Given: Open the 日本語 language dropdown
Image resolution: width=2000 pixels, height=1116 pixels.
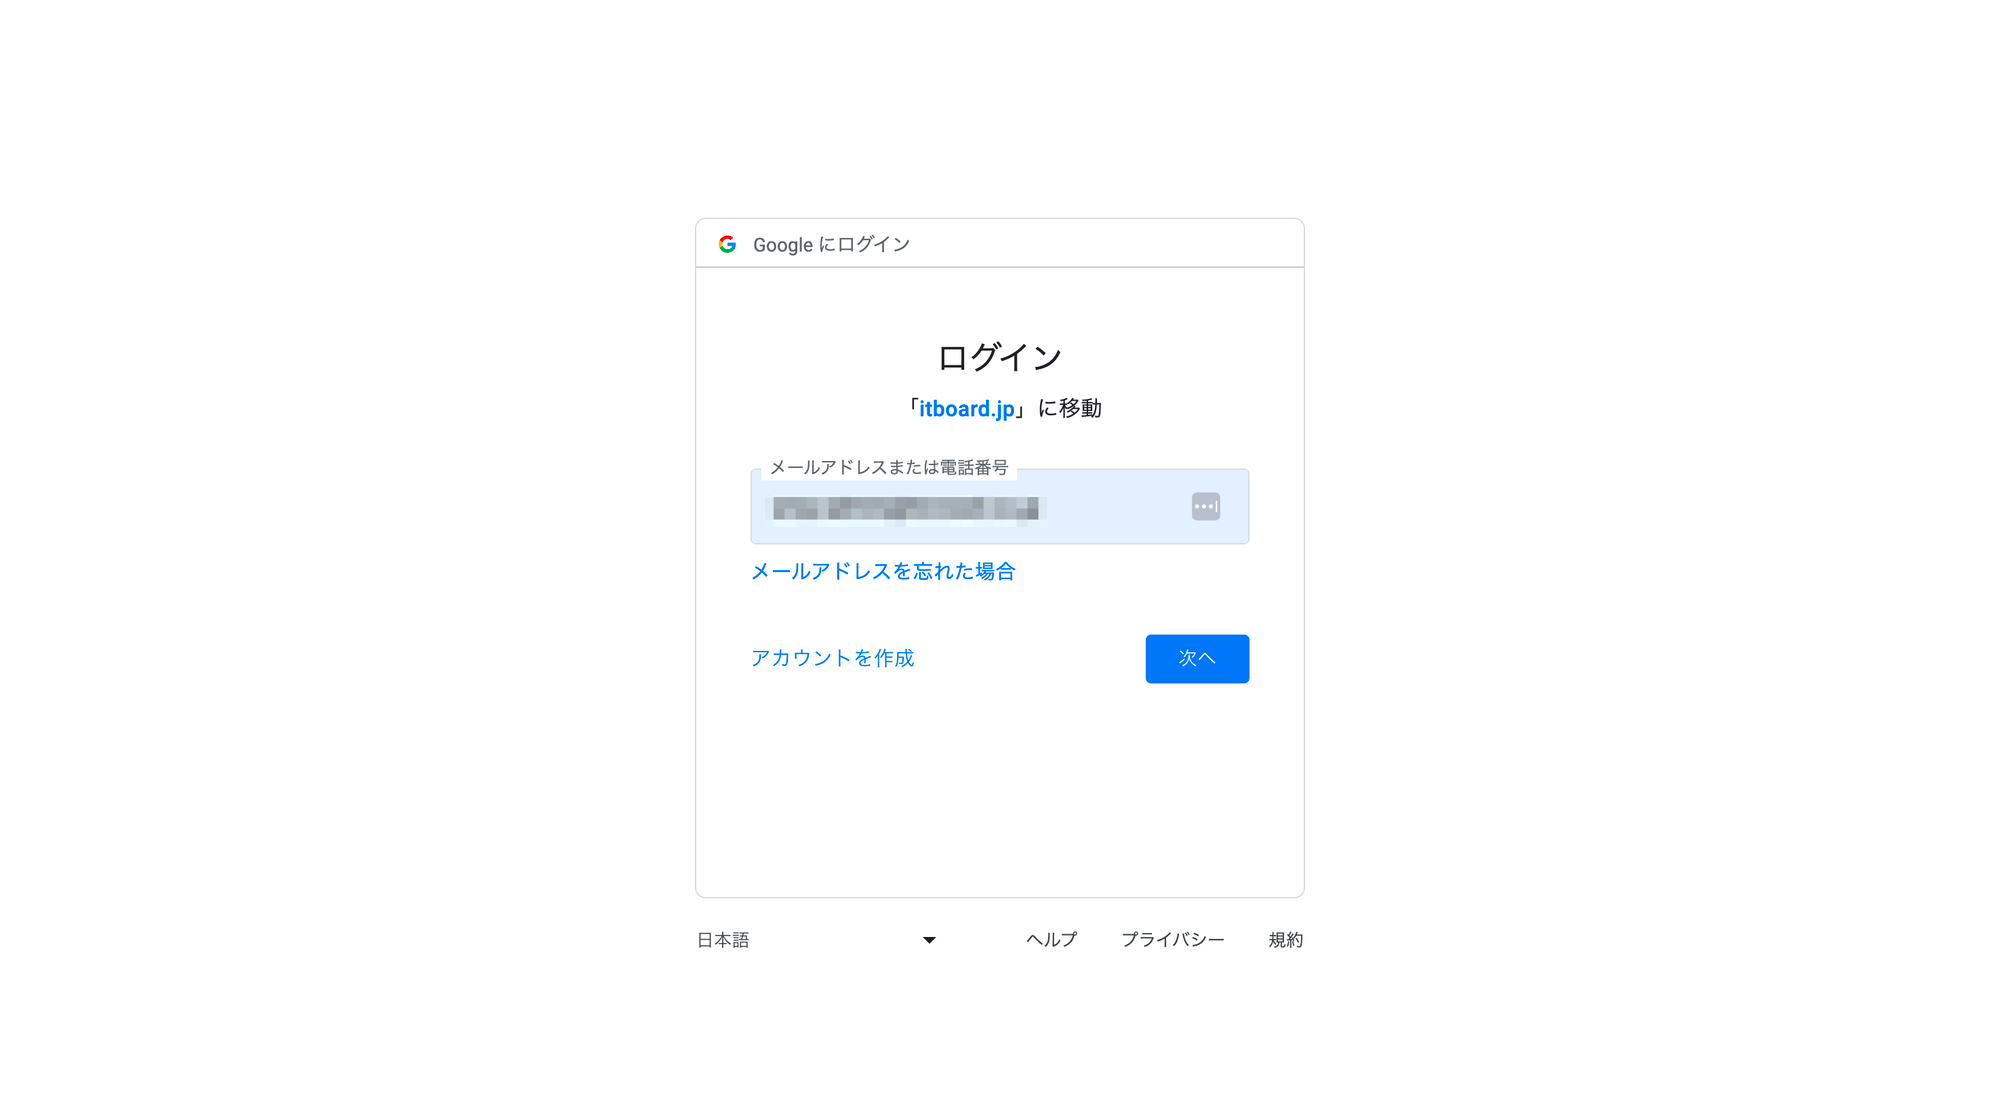Looking at the screenshot, I should pos(817,939).
